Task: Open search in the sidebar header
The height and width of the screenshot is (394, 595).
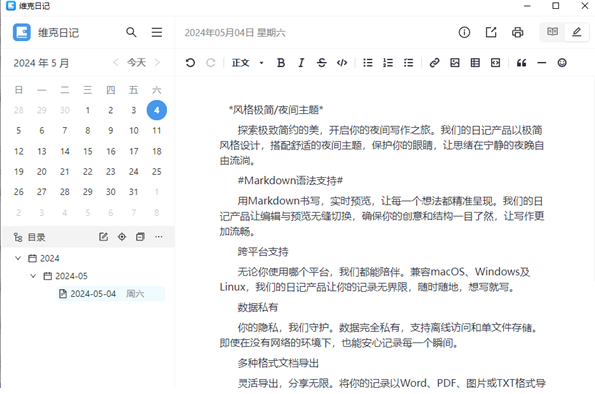Action: point(131,32)
